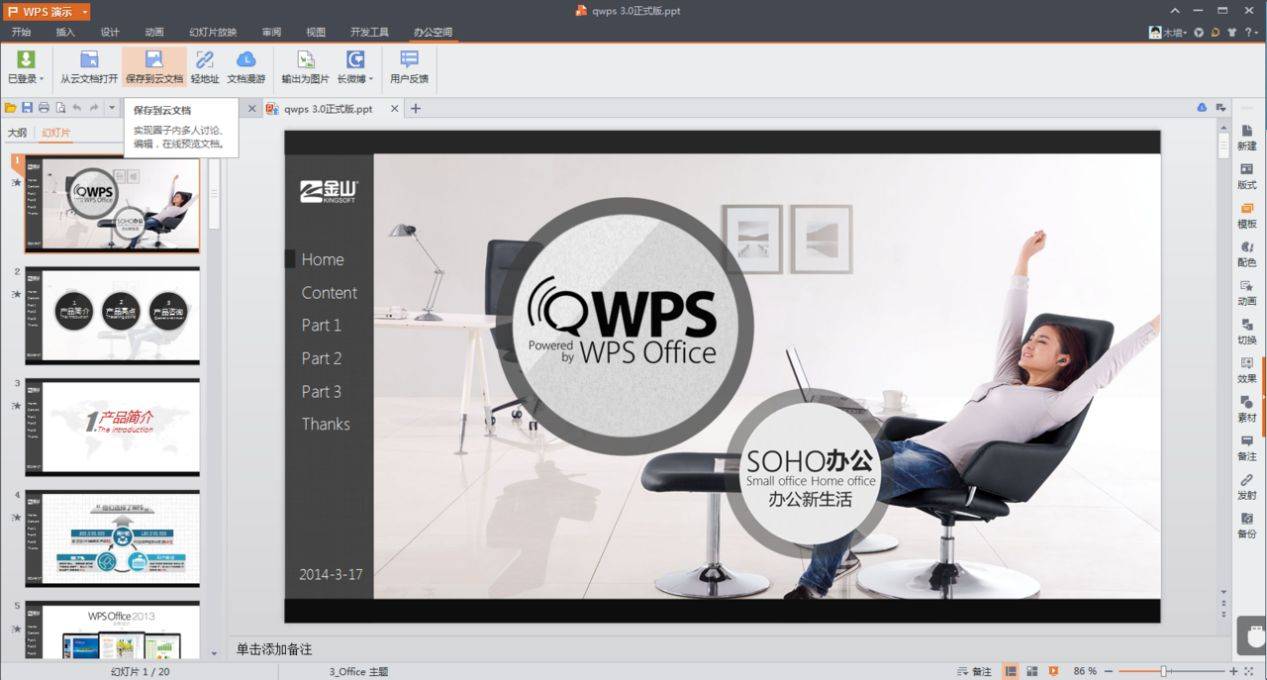Image resolution: width=1267 pixels, height=680 pixels.
Task: Start slideshow from status bar icon
Action: 1053,671
